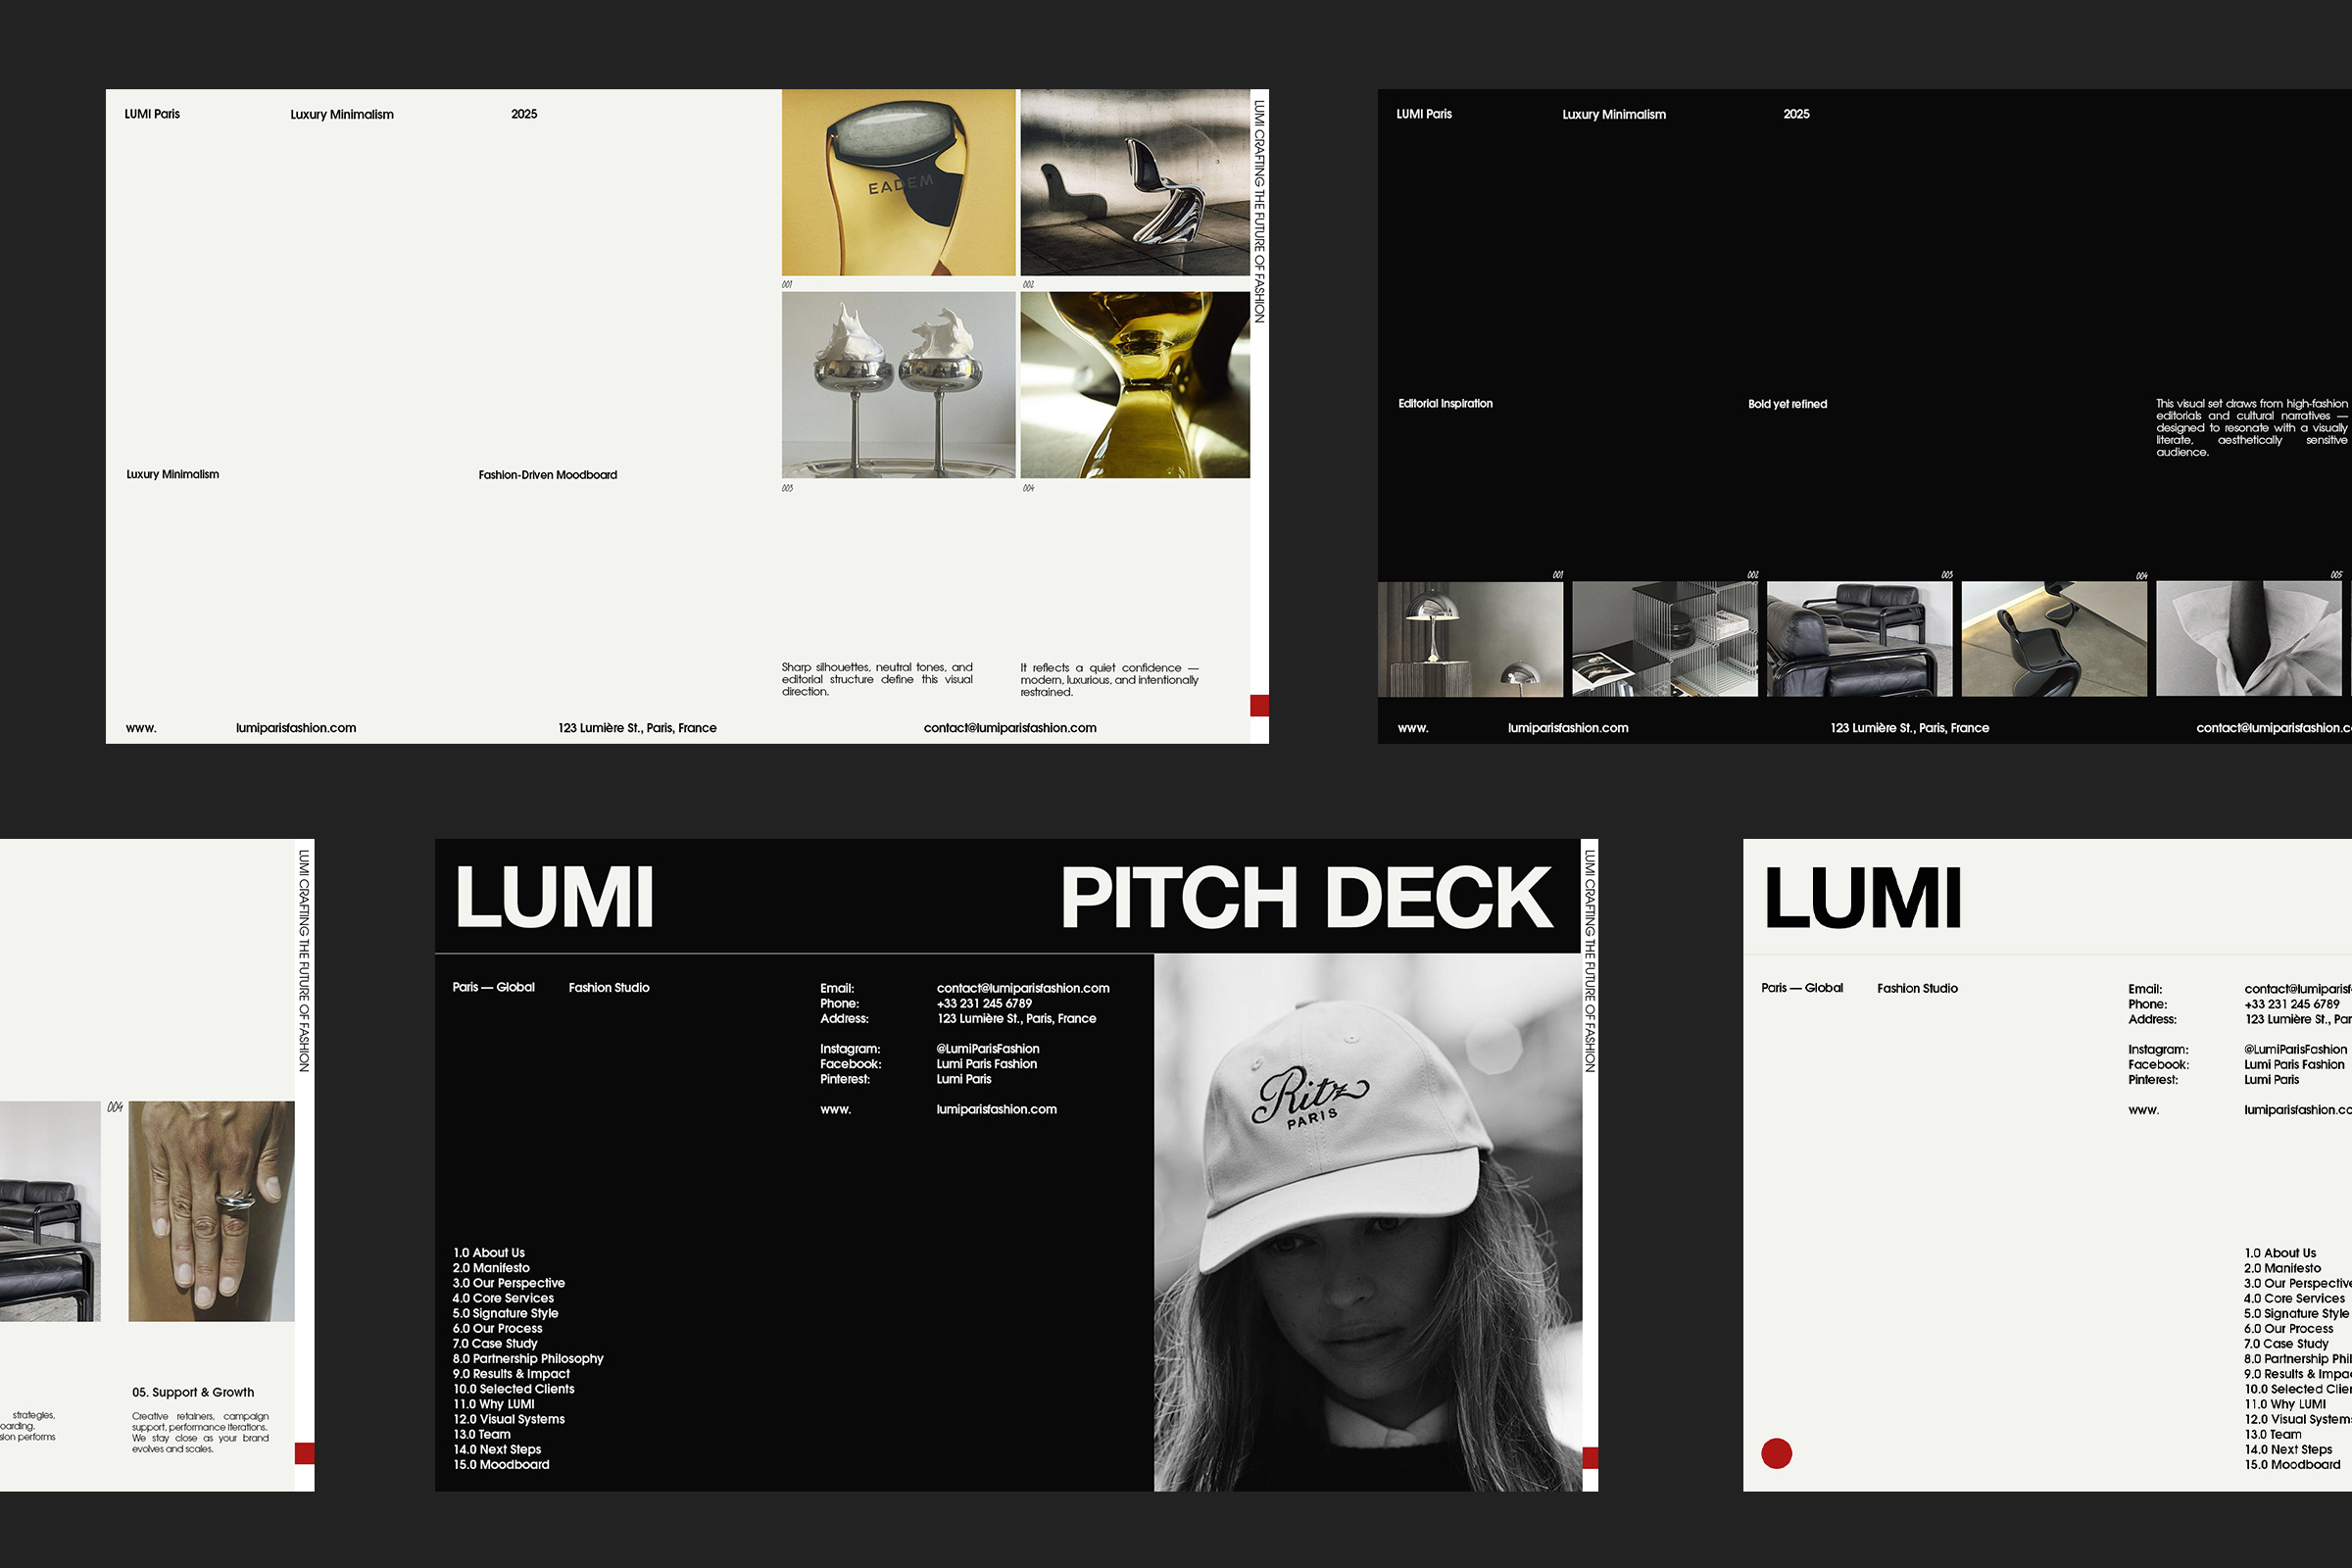2352x1568 pixels.
Task: Click the Ritz Paris cap portrait photo
Action: coord(1365,1230)
